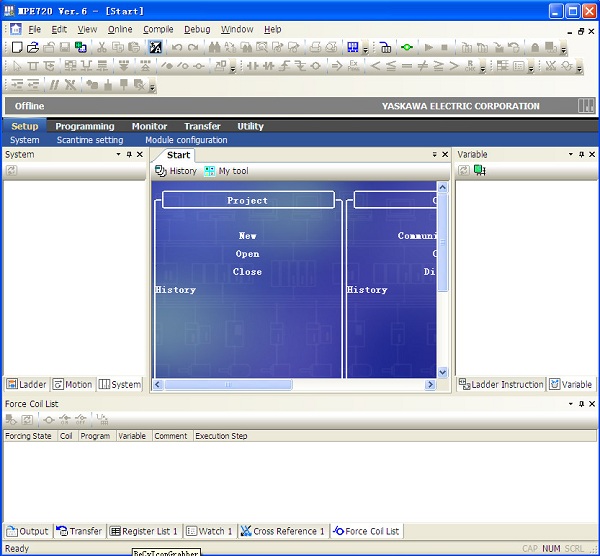Click the blue module configuration toolbar icon
The image size is (600, 556).
352,47
